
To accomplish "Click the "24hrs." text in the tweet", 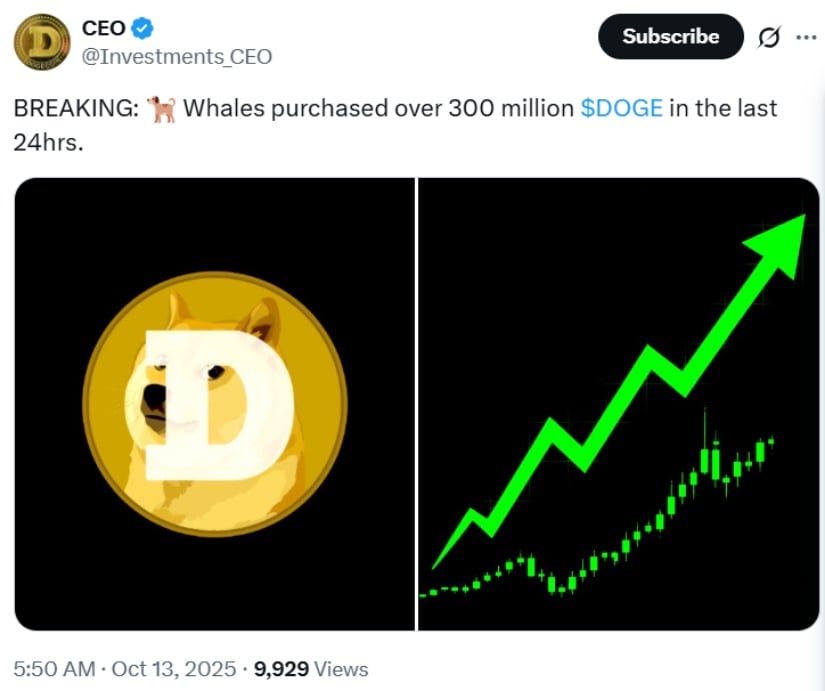I will click(49, 142).
